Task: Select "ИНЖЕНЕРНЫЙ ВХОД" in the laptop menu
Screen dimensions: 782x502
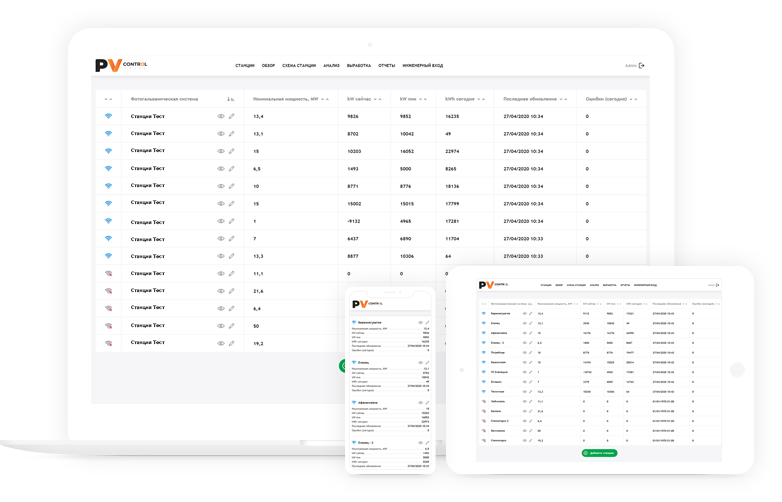Action: 425,66
